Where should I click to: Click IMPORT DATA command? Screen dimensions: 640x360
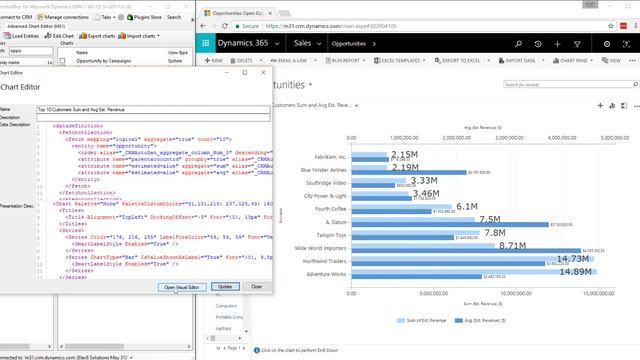click(x=517, y=60)
